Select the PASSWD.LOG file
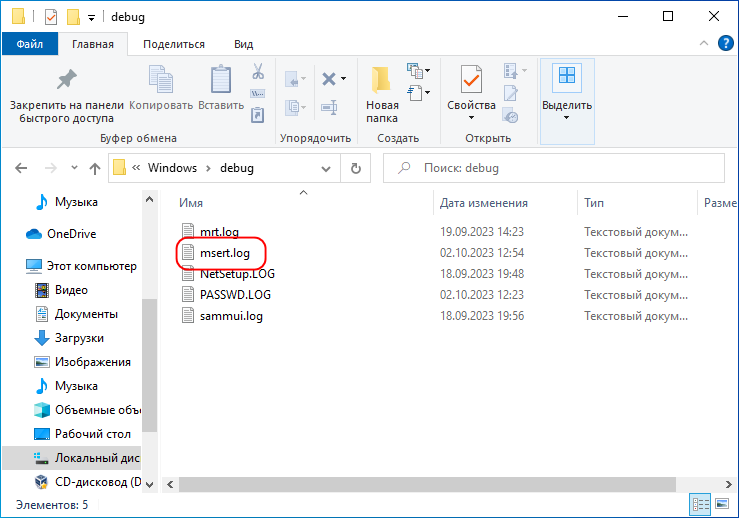Image resolution: width=739 pixels, height=518 pixels. [235, 295]
